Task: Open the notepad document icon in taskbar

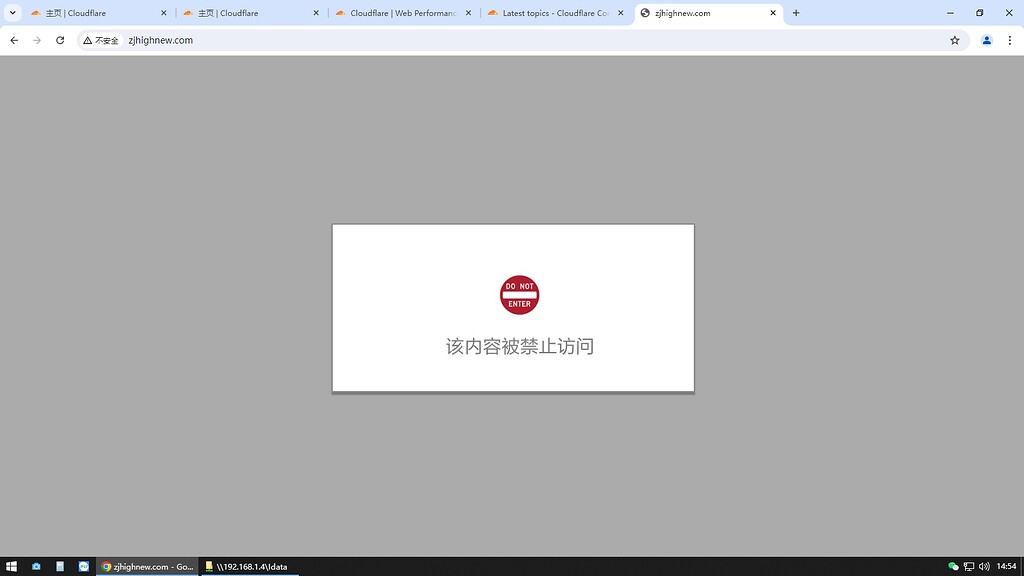Action: point(59,566)
